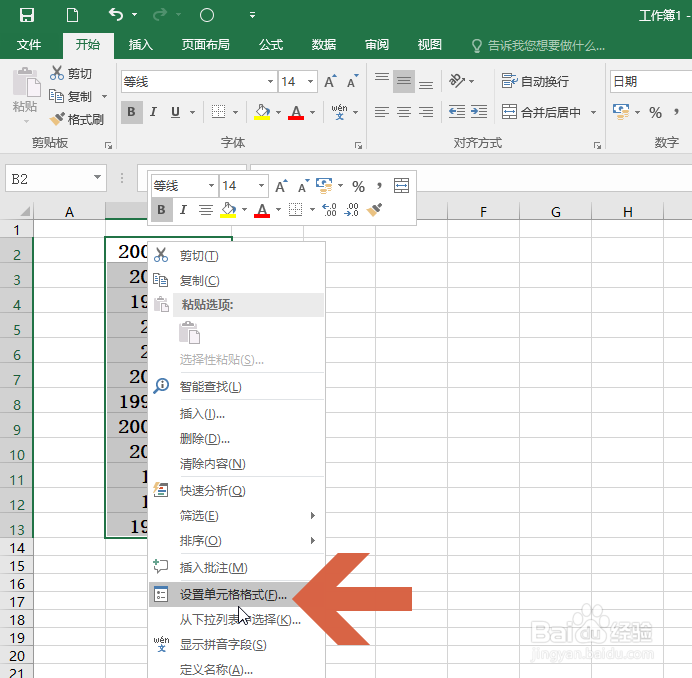
Task: Click 合并后居中 merge and center button
Action: [541, 112]
